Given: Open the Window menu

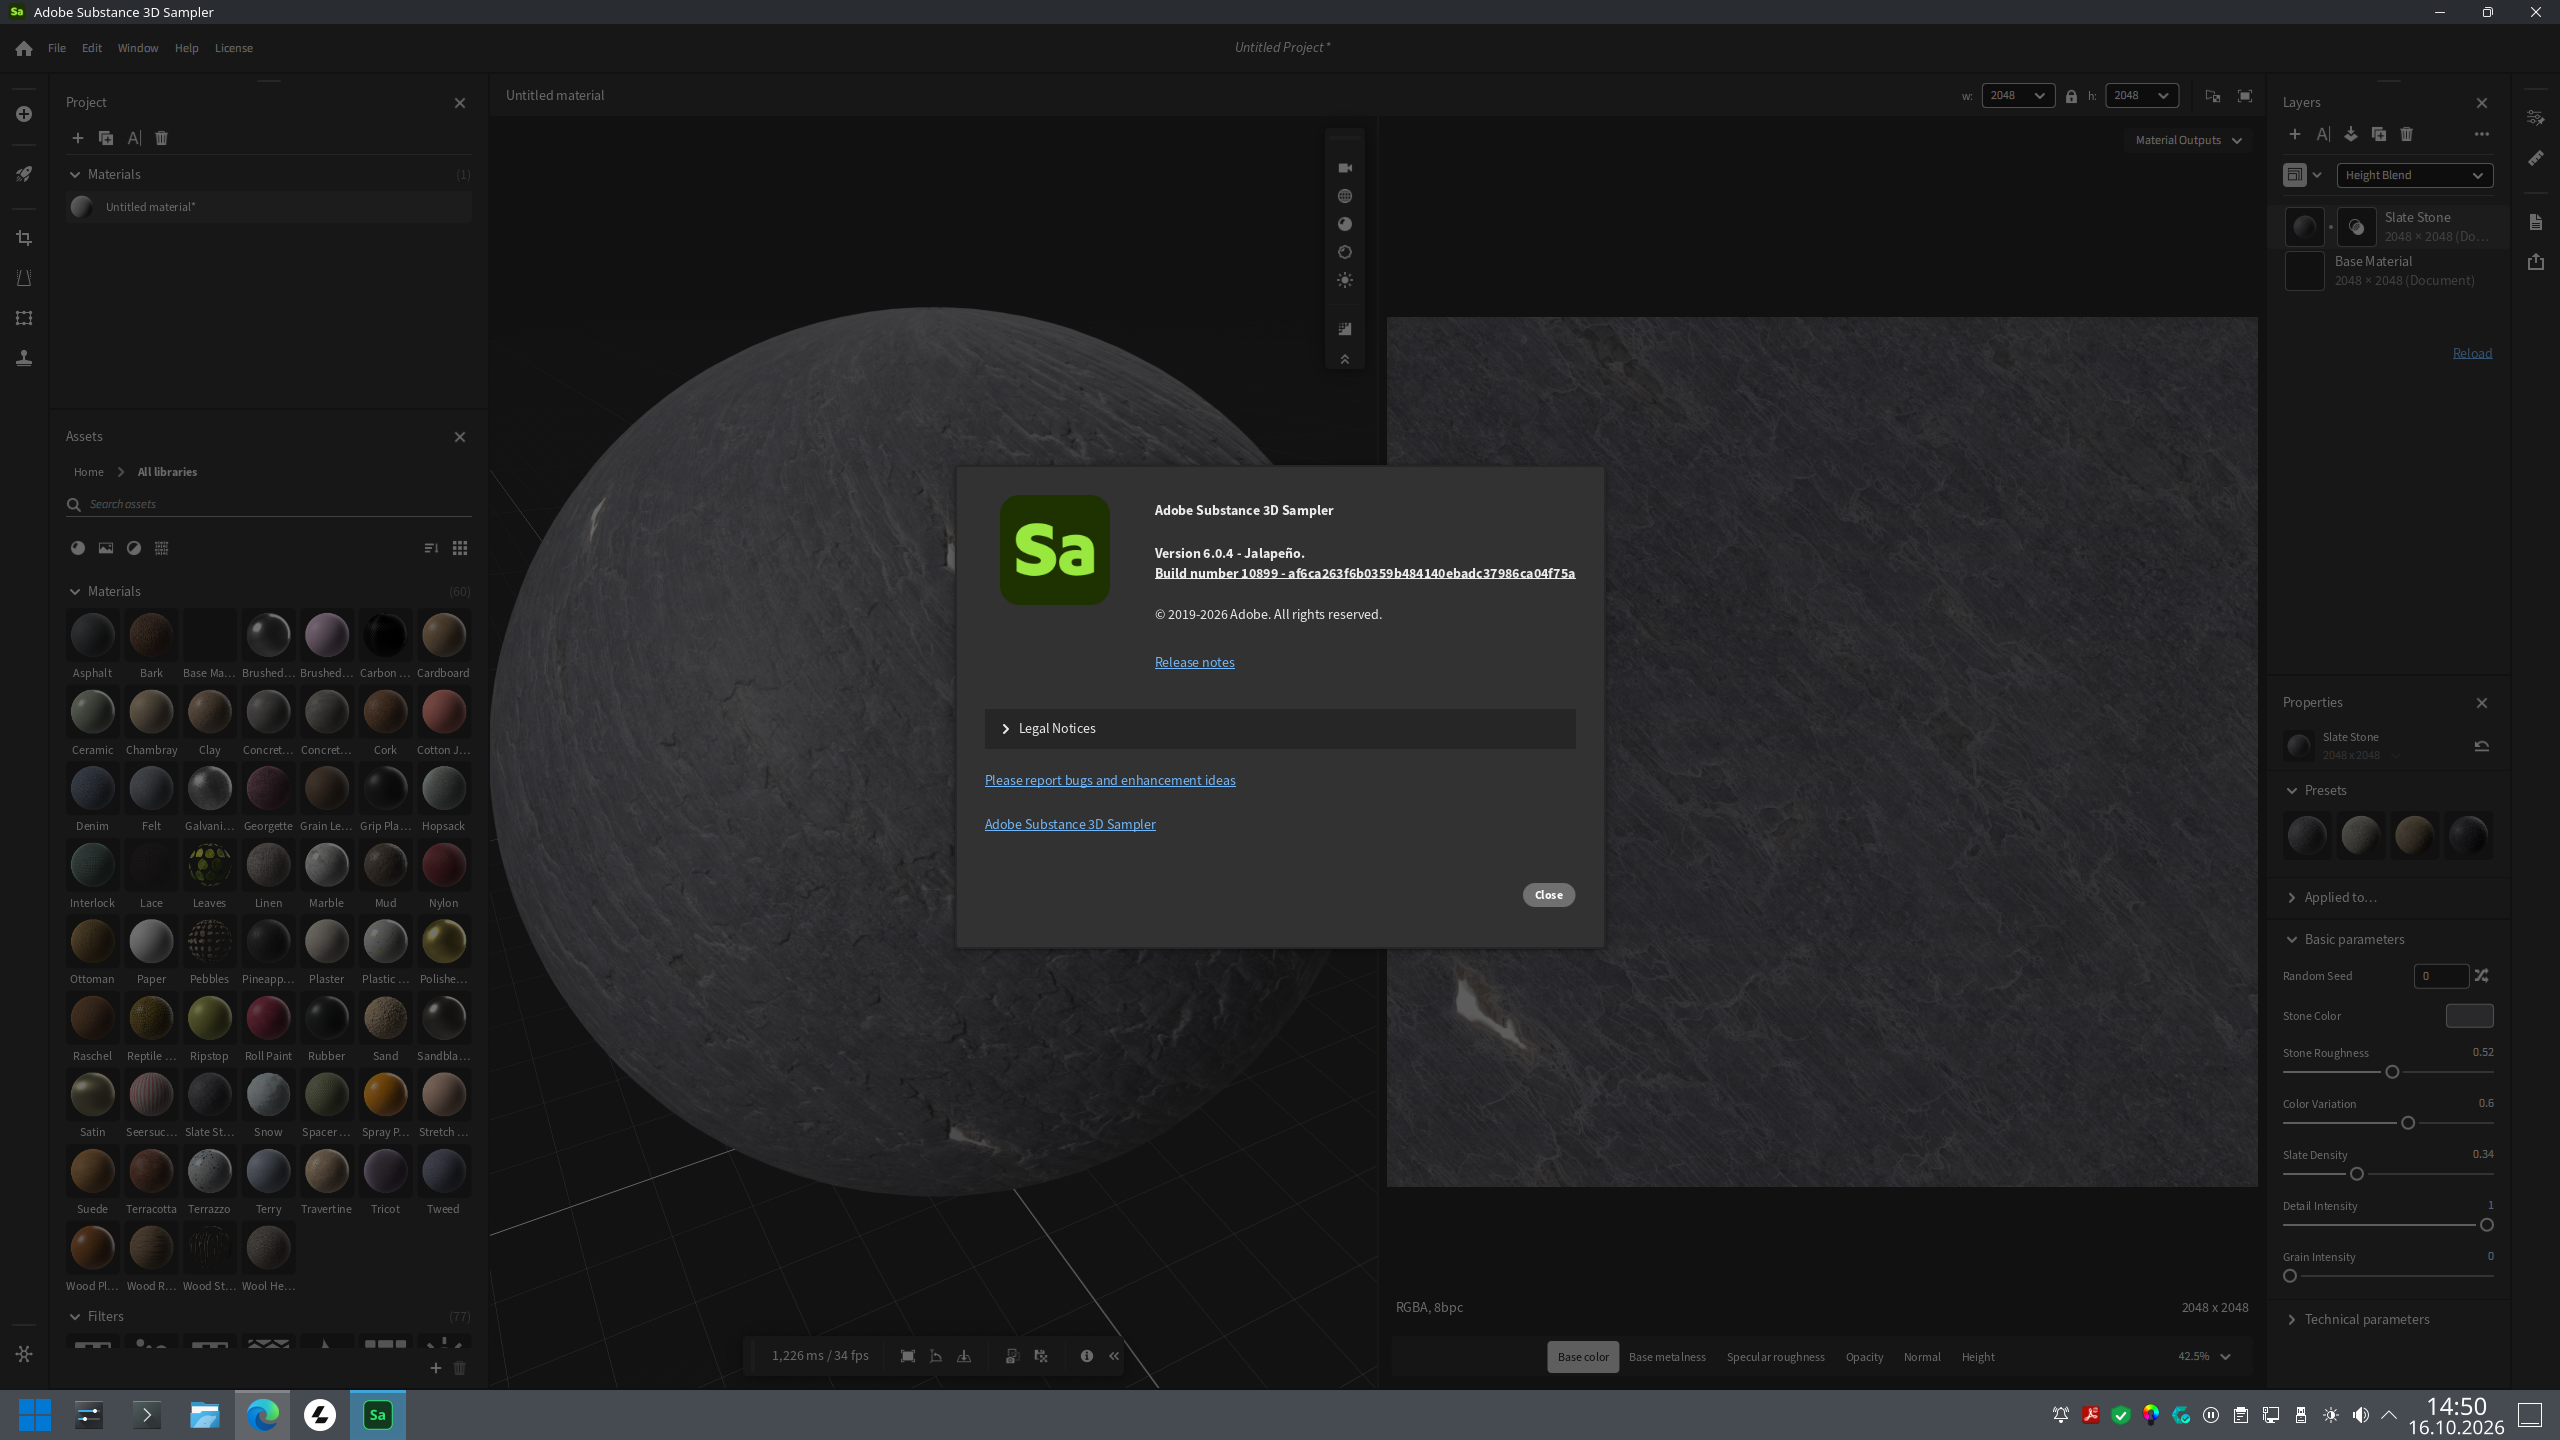Looking at the screenshot, I should [138, 48].
